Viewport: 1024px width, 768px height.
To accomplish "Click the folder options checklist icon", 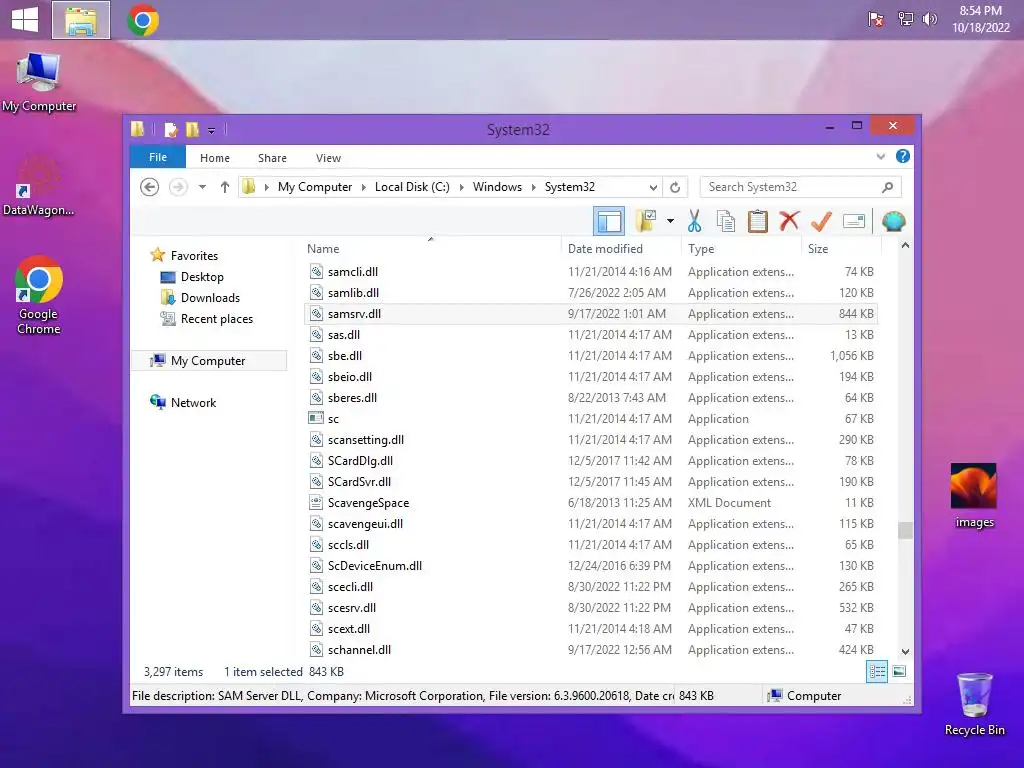I will 646,221.
